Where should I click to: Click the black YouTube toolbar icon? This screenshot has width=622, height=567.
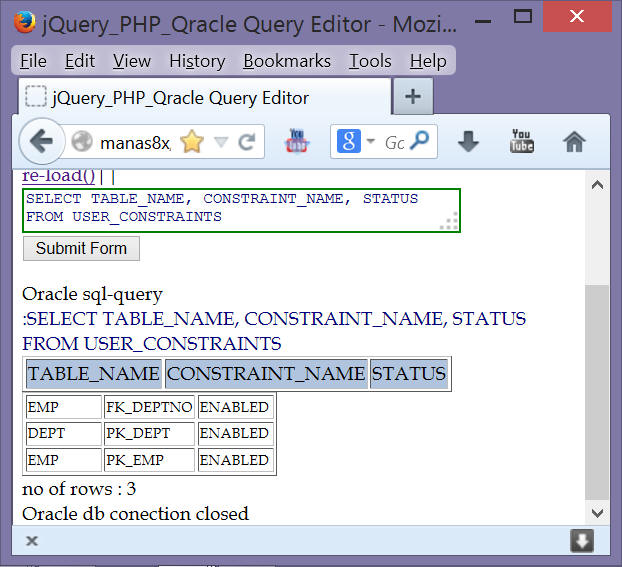click(522, 141)
